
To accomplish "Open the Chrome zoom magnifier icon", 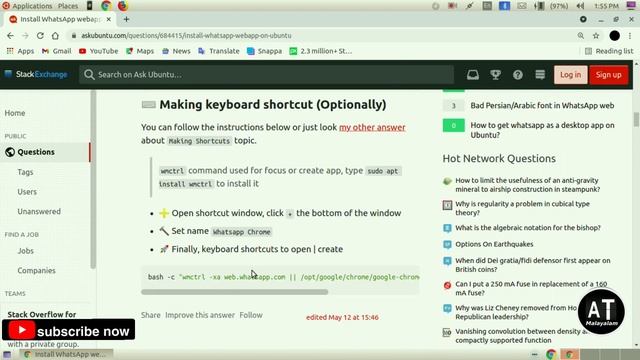I will pyautogui.click(x=580, y=36).
